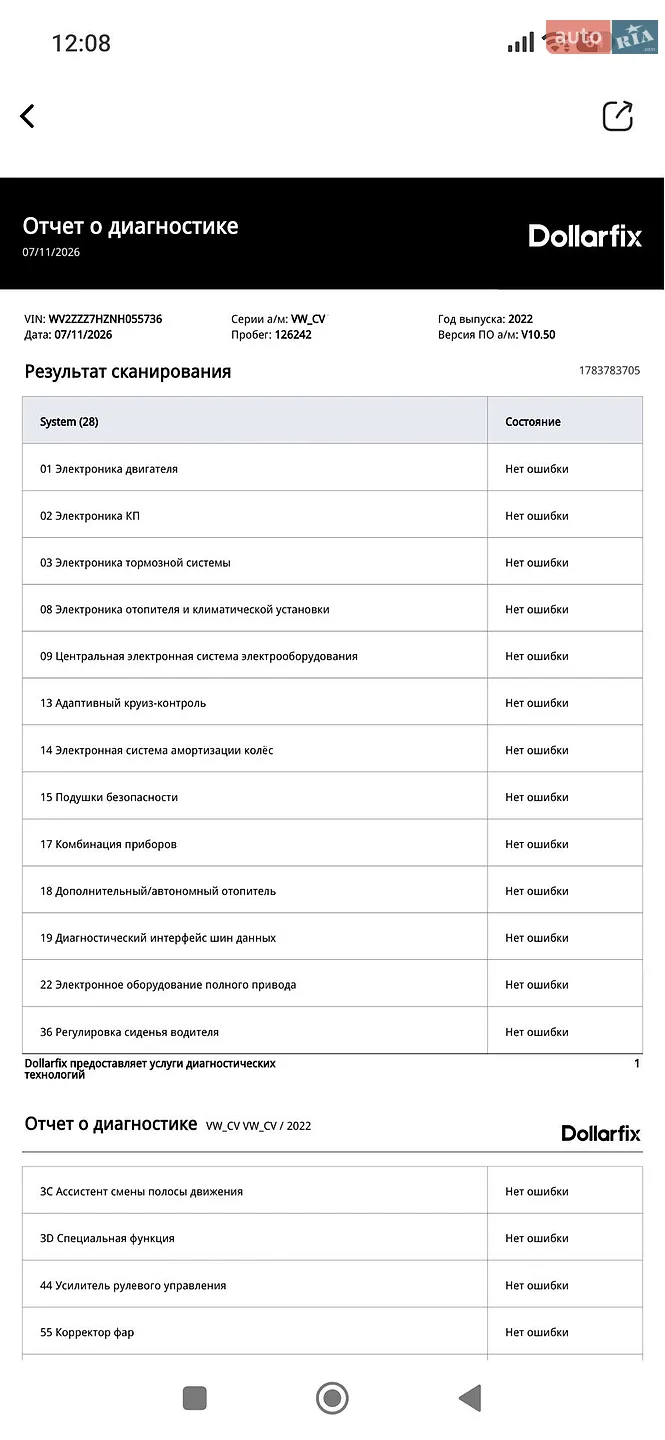Tap the Android recent apps square button
665x1440 pixels.
point(195,1398)
